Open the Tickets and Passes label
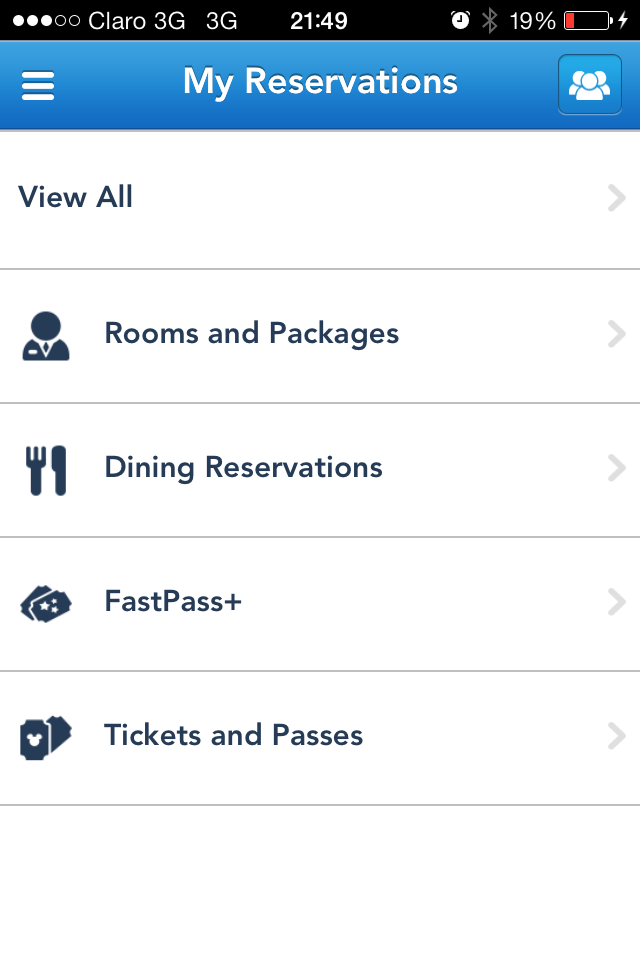Viewport: 640px width, 960px height. point(233,735)
